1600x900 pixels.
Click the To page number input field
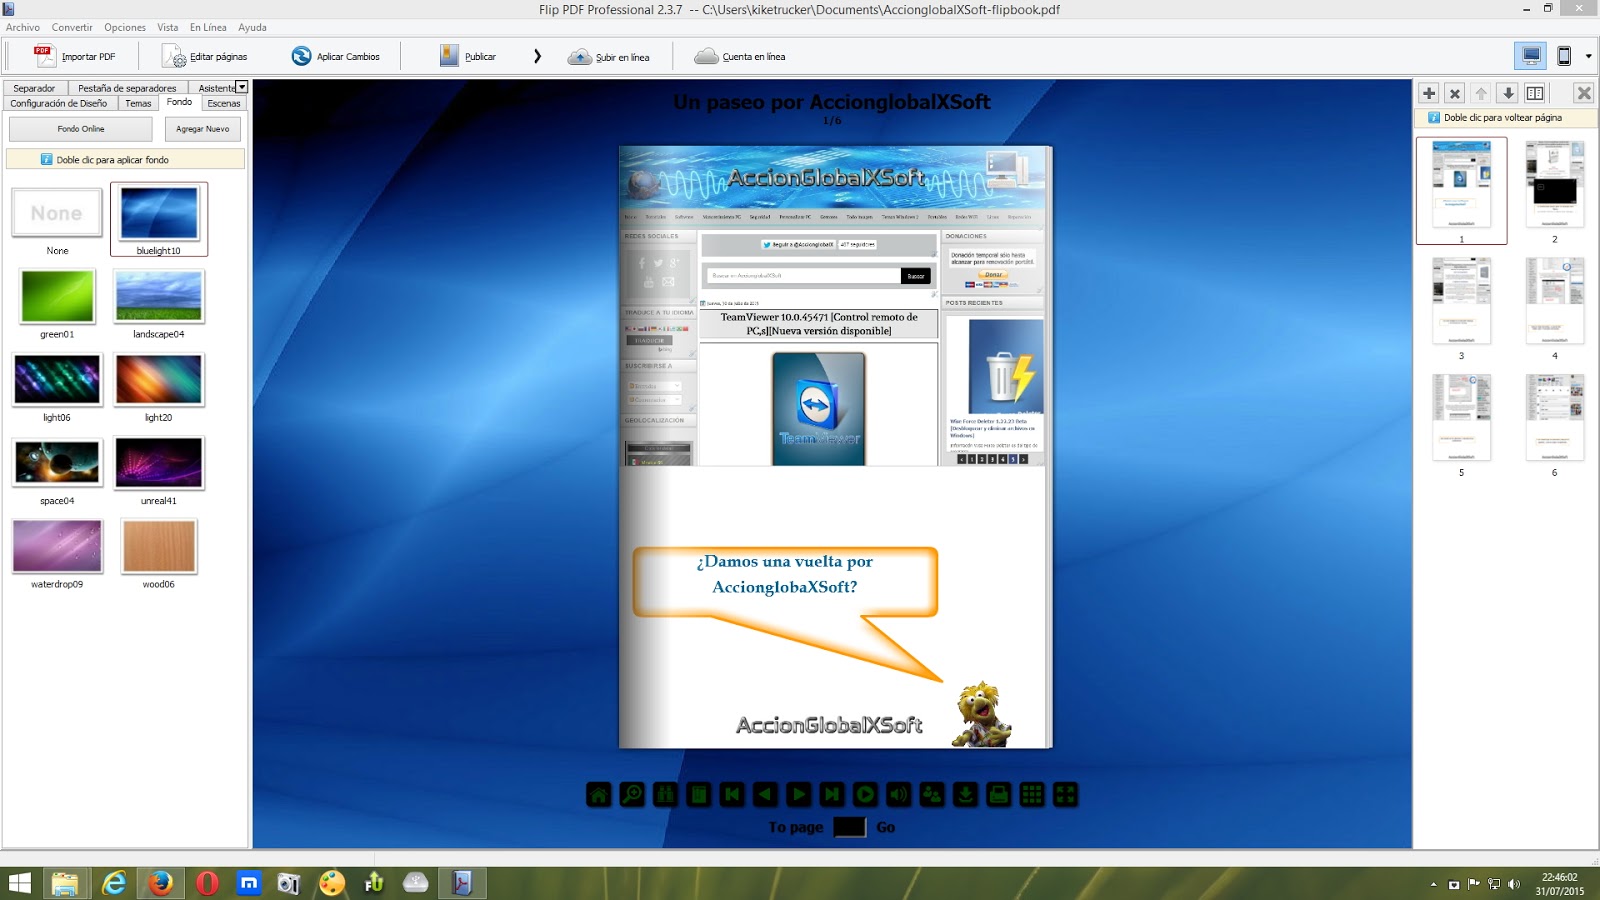[x=849, y=827]
